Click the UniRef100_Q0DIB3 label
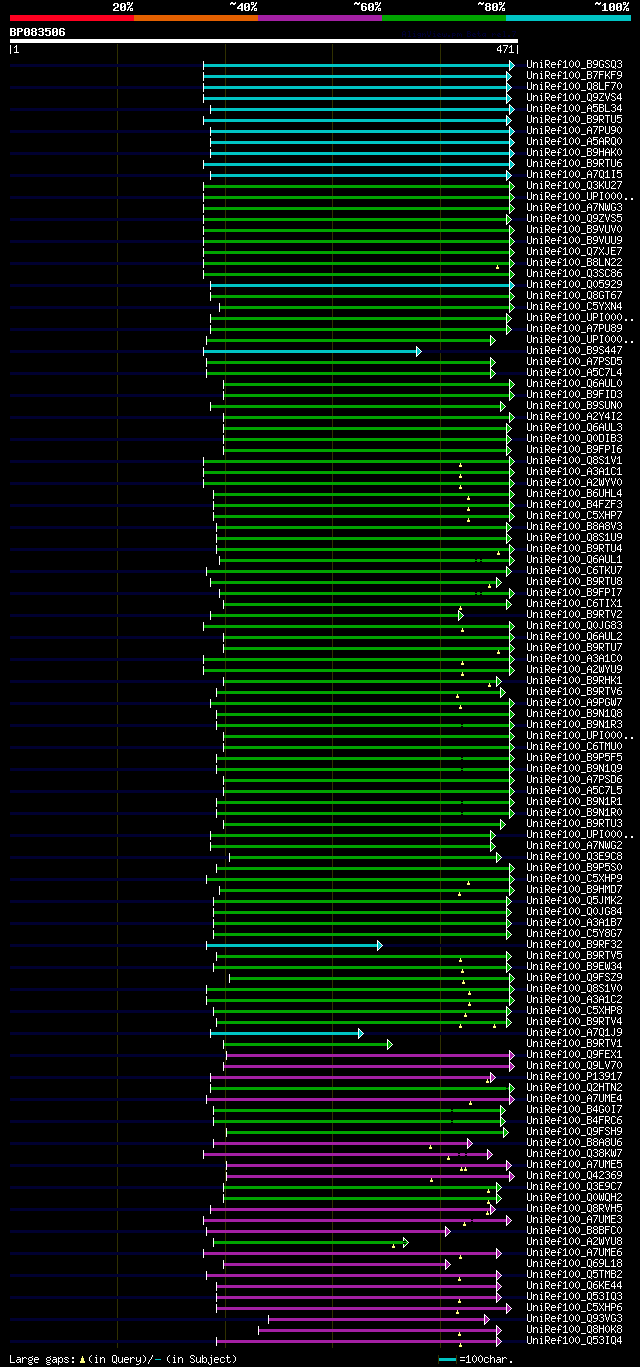The width and height of the screenshot is (640, 1367). 574,439
